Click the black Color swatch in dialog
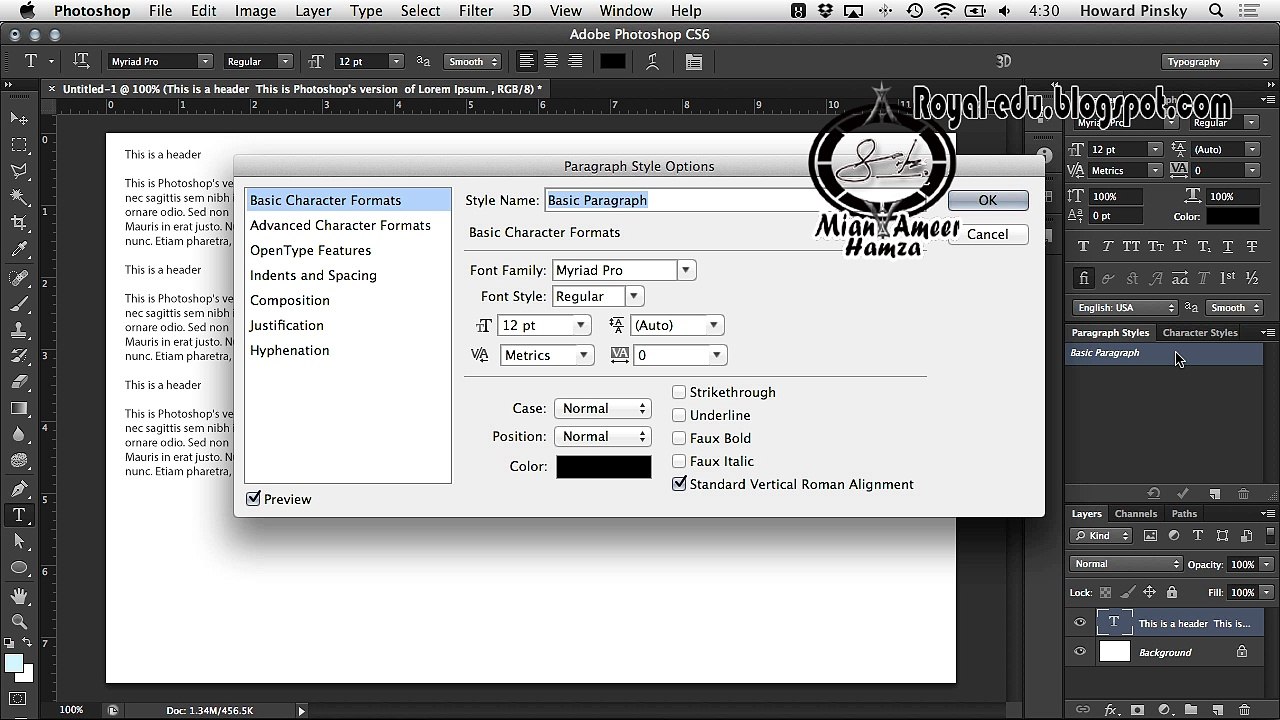1280x720 pixels. [603, 466]
